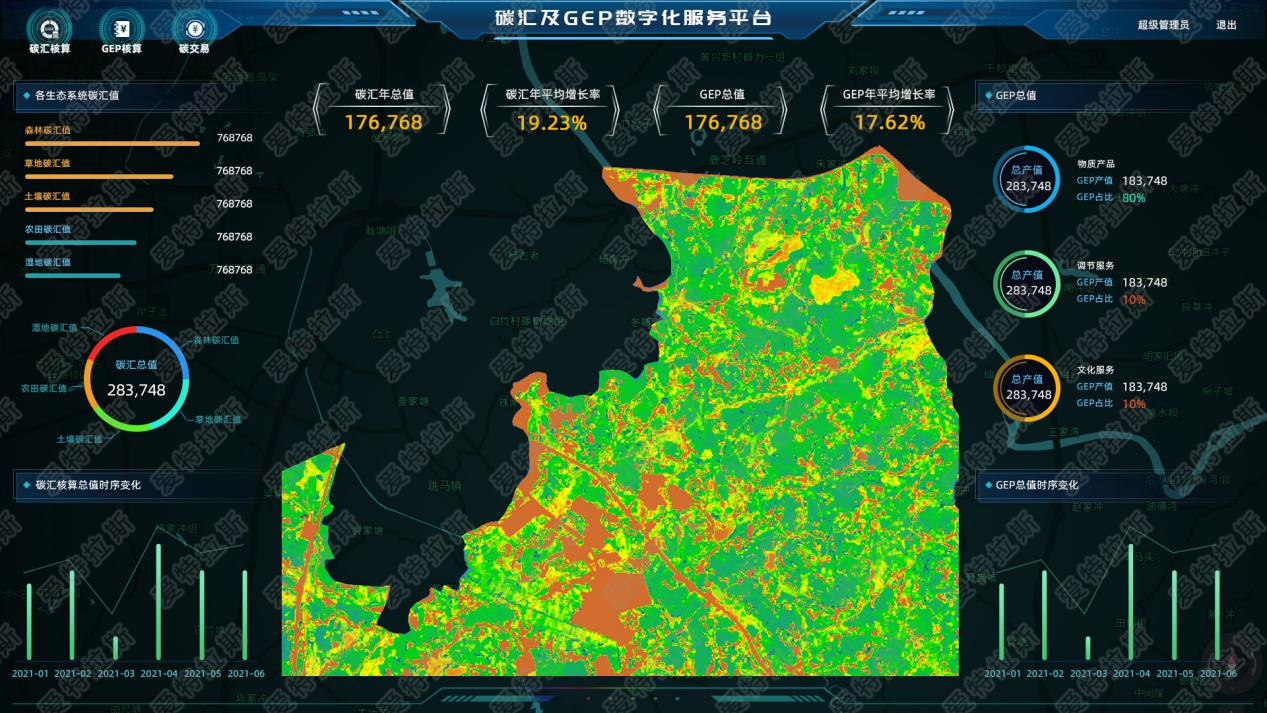This screenshot has height=713, width=1267.
Task: Click the 湿地碳汇值 progress bar
Action: coord(73,275)
